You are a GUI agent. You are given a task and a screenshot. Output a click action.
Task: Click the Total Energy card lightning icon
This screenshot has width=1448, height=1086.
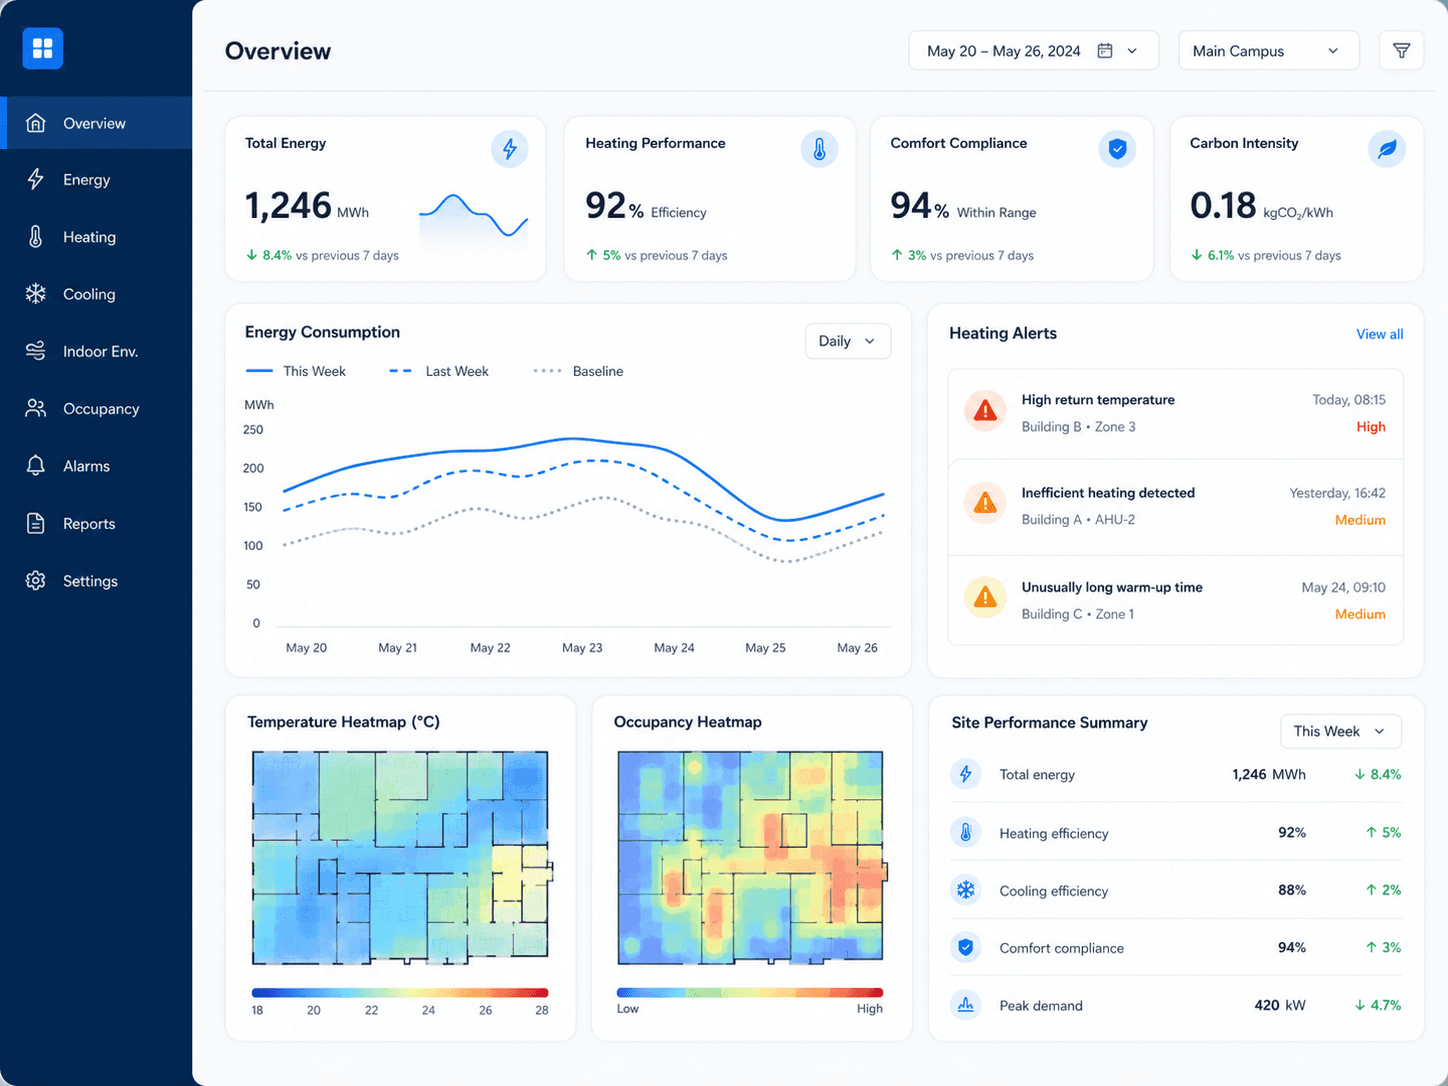[510, 149]
